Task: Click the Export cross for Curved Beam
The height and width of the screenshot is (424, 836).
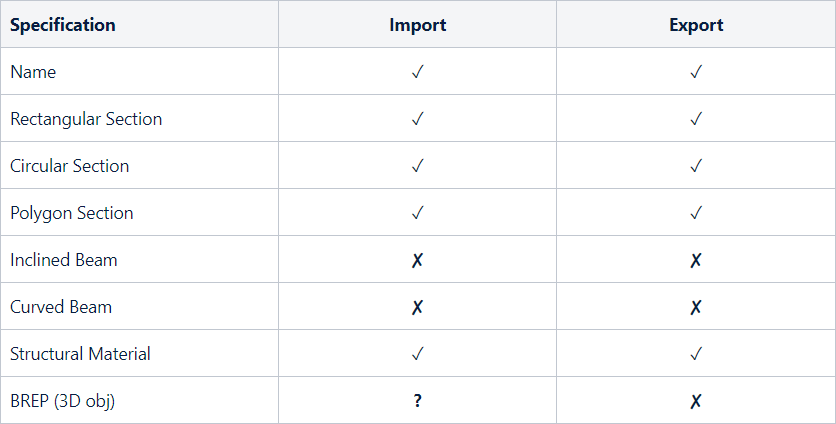Action: 696,307
